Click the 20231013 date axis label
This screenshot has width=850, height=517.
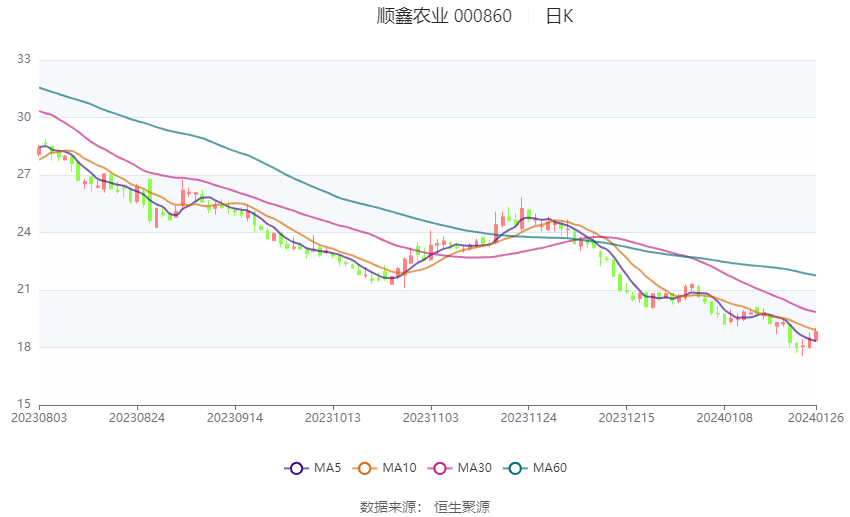coord(333,418)
